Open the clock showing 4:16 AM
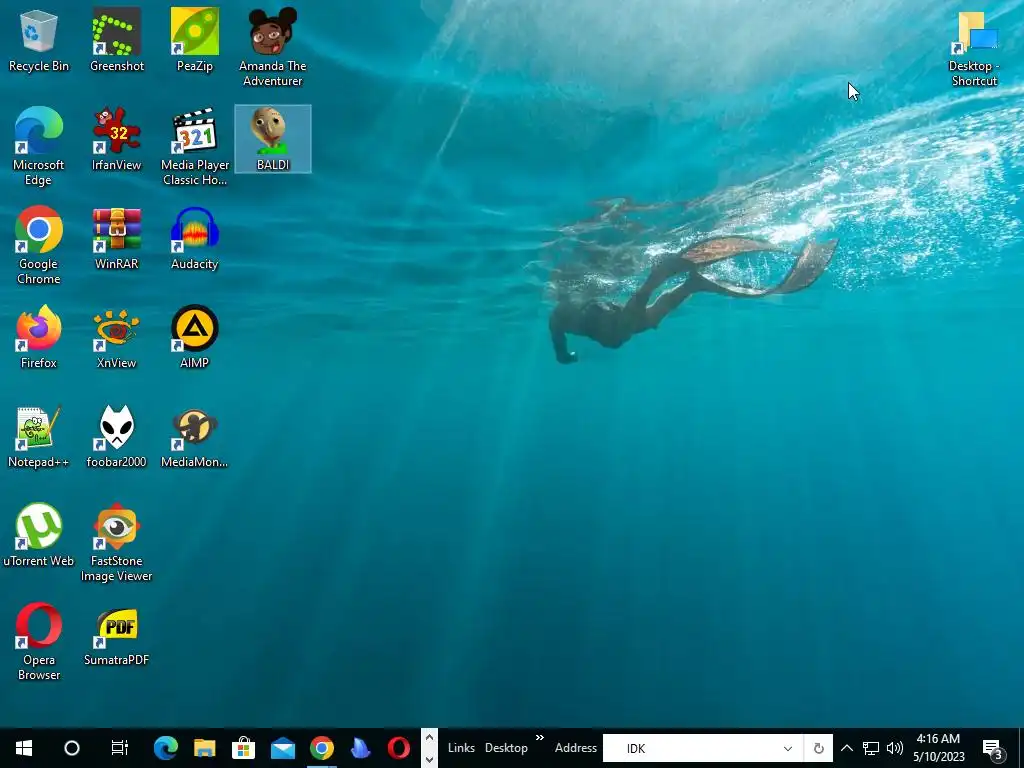Viewport: 1024px width, 768px height. click(938, 748)
